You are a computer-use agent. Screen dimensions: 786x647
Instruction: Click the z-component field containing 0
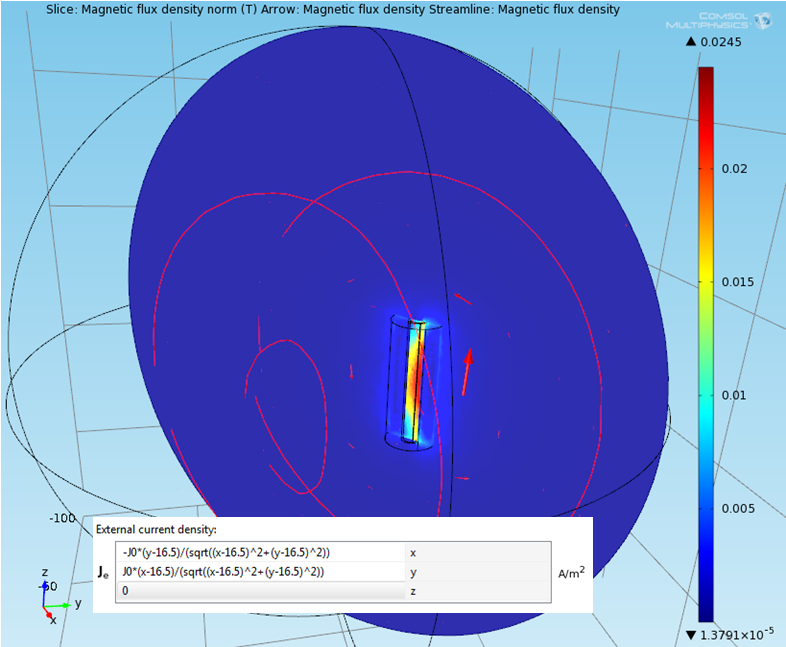click(x=260, y=592)
